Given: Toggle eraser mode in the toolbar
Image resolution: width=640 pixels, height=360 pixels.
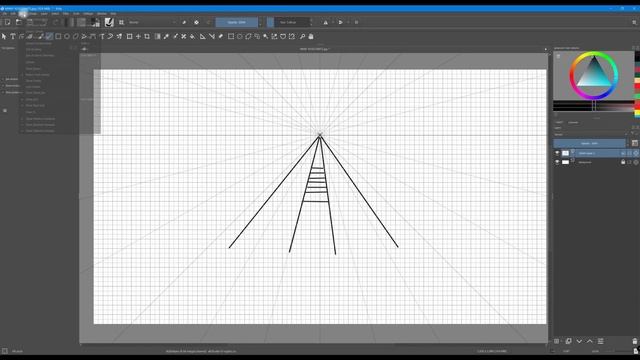Looking at the screenshot, I should click(184, 22).
